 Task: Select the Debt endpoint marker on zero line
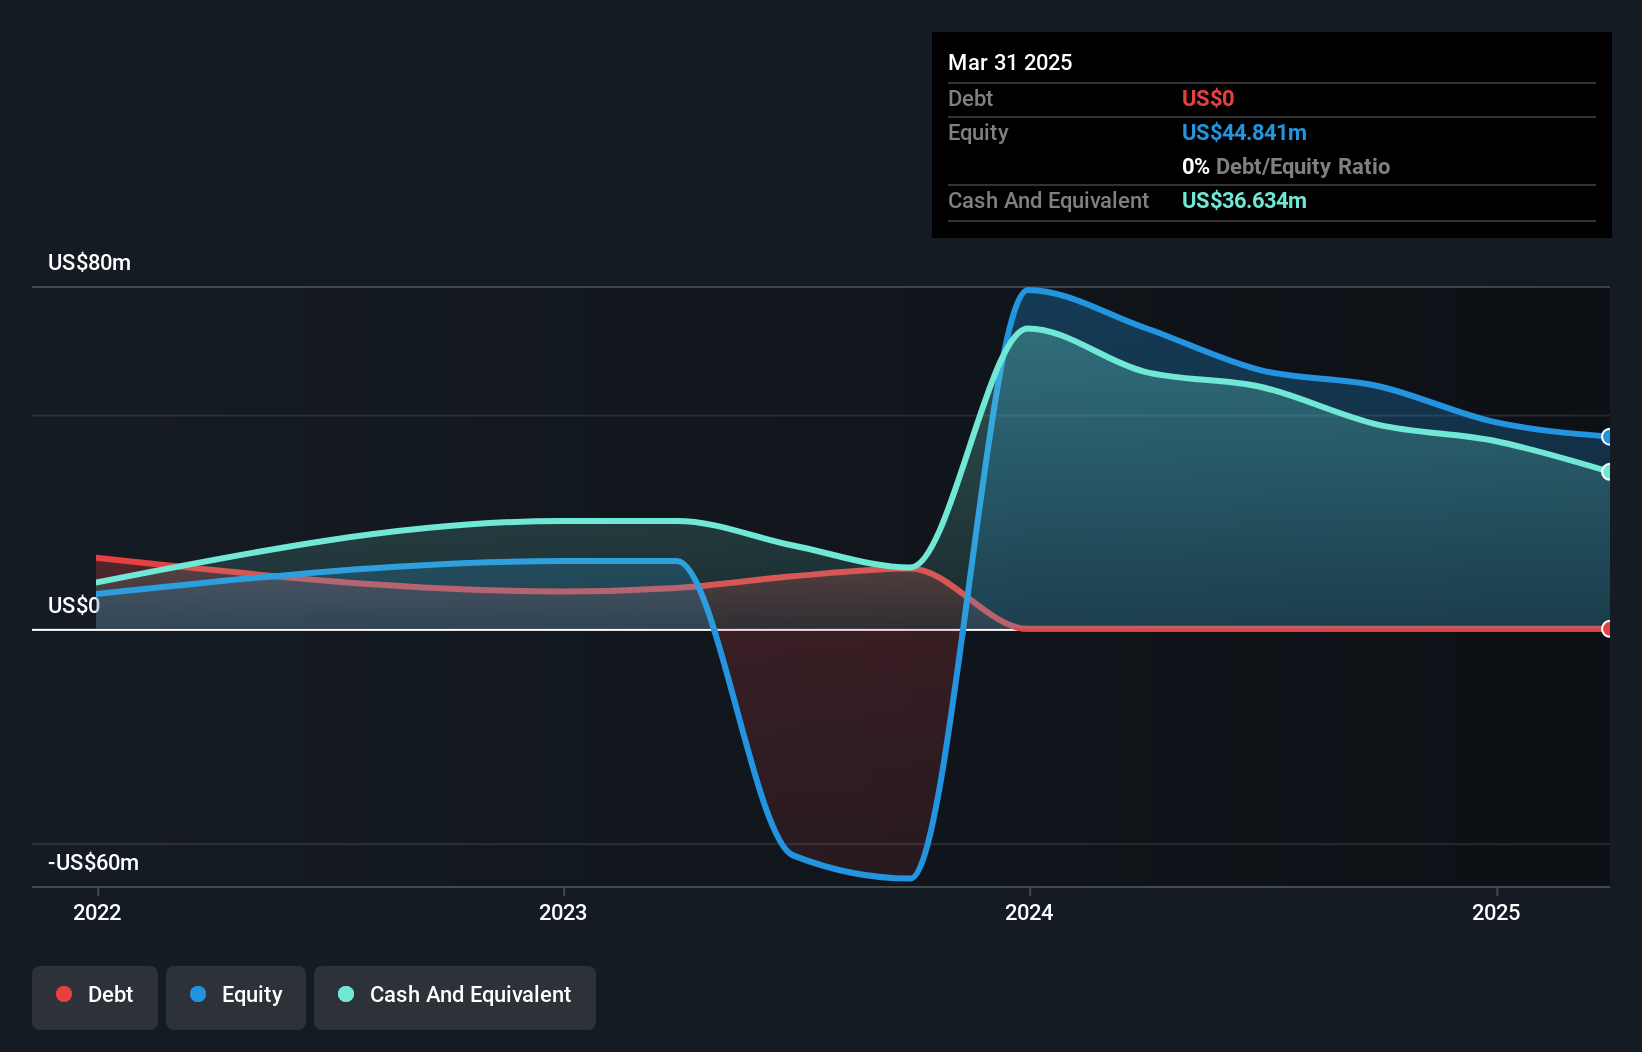click(1607, 629)
